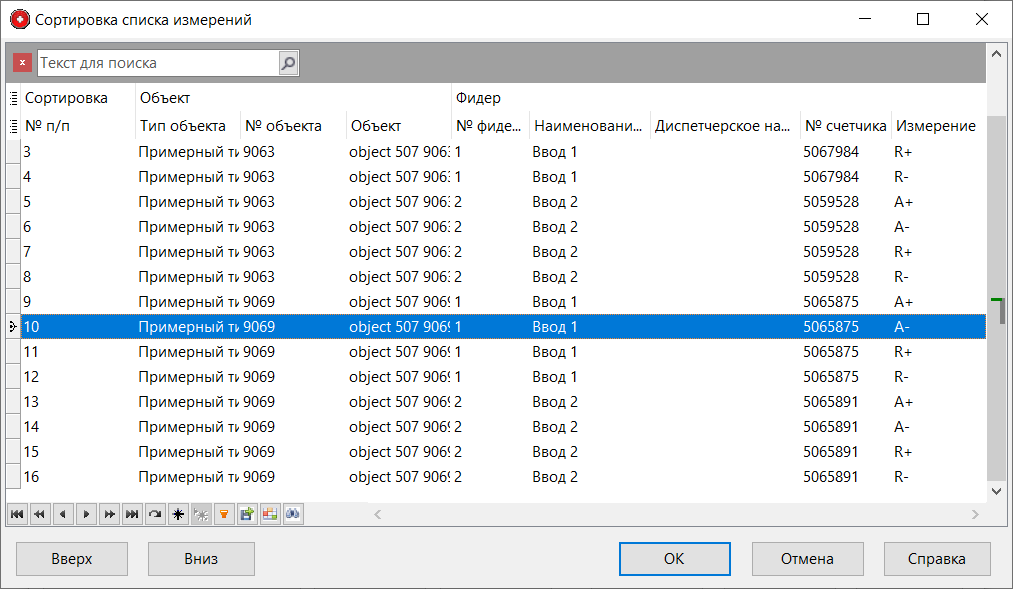The height and width of the screenshot is (589, 1013).
Task: Click the refresh records icon
Action: tap(155, 514)
